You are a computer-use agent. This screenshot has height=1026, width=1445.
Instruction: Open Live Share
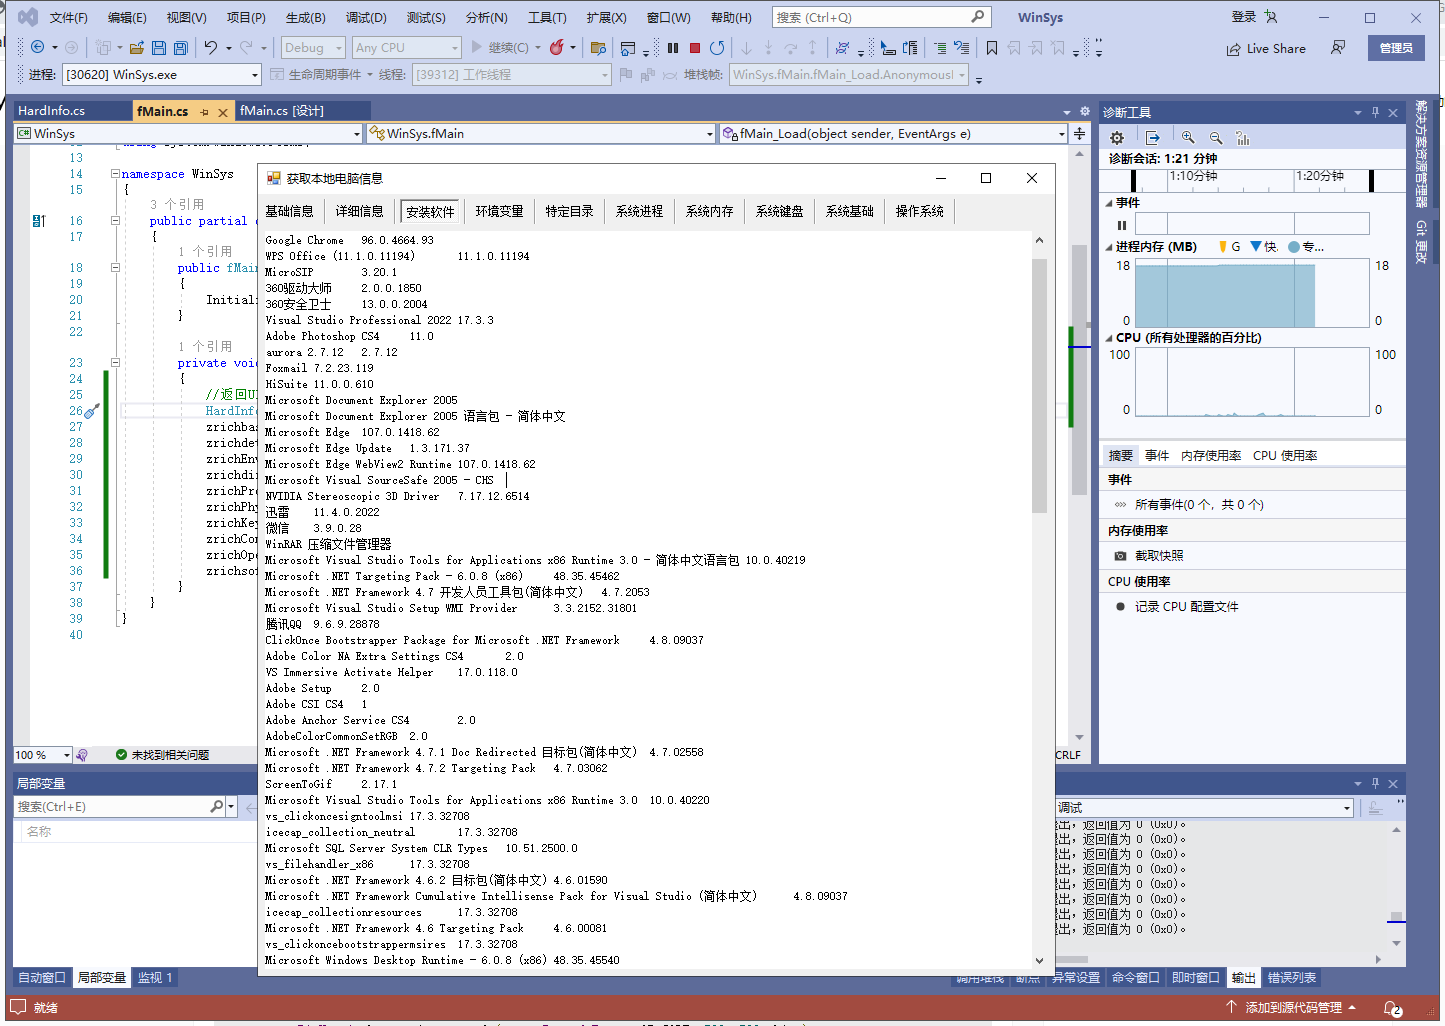(1266, 48)
